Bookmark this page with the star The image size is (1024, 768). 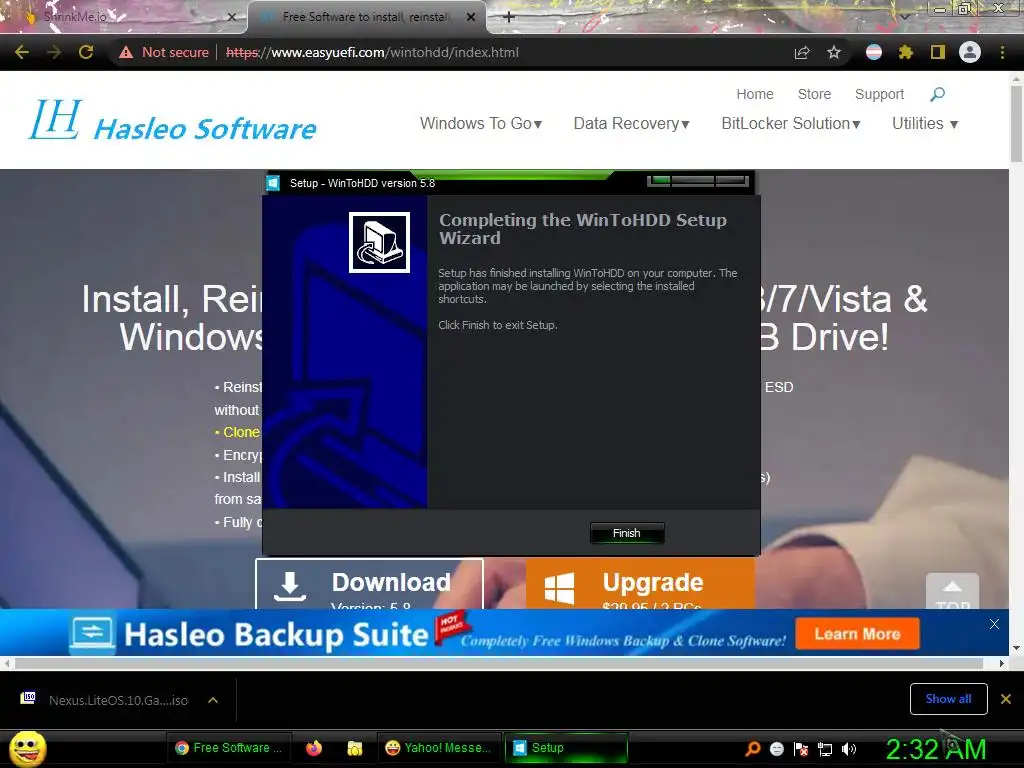click(834, 52)
